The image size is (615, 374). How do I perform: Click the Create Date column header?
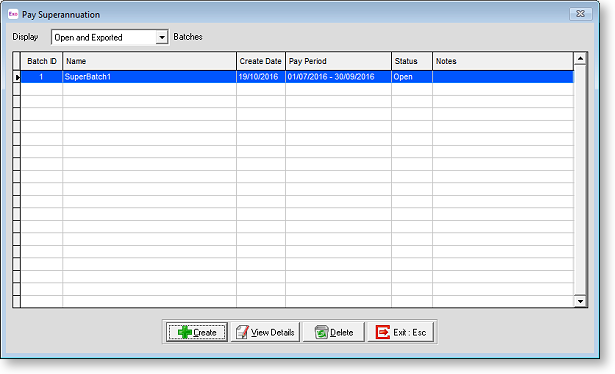[261, 61]
